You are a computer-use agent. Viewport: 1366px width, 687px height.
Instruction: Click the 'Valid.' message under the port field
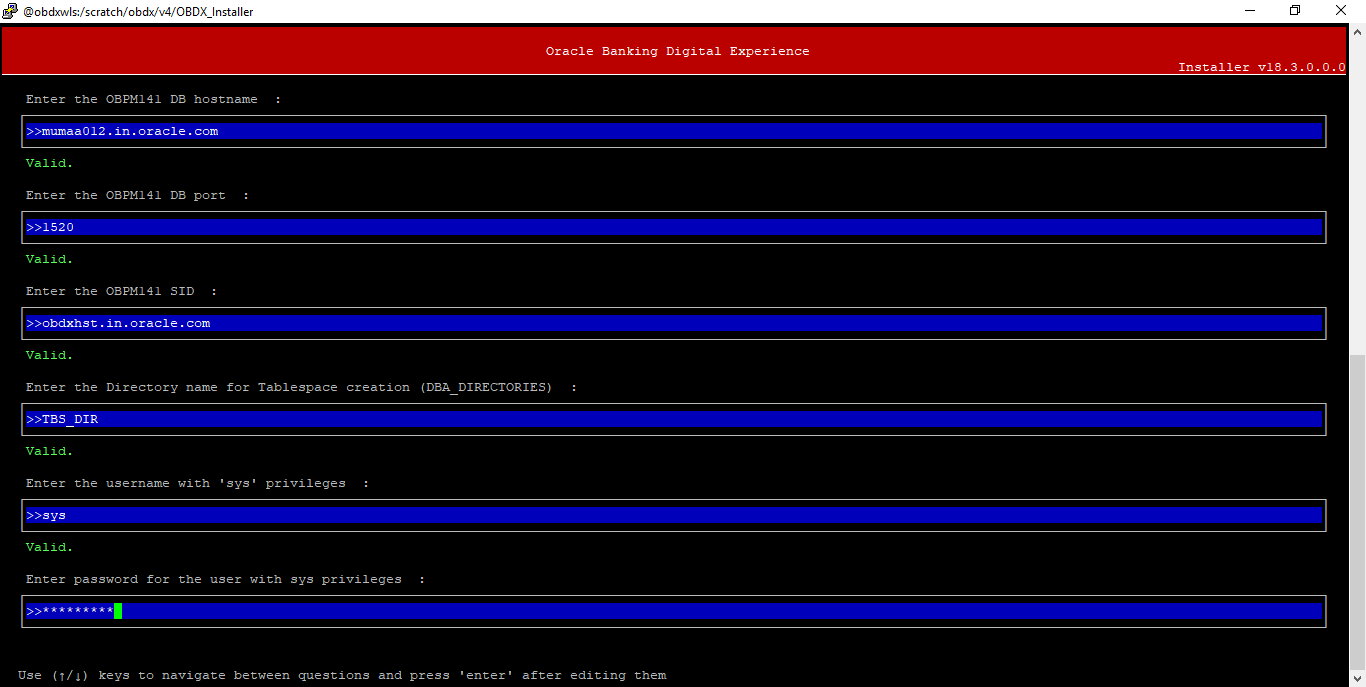[49, 259]
